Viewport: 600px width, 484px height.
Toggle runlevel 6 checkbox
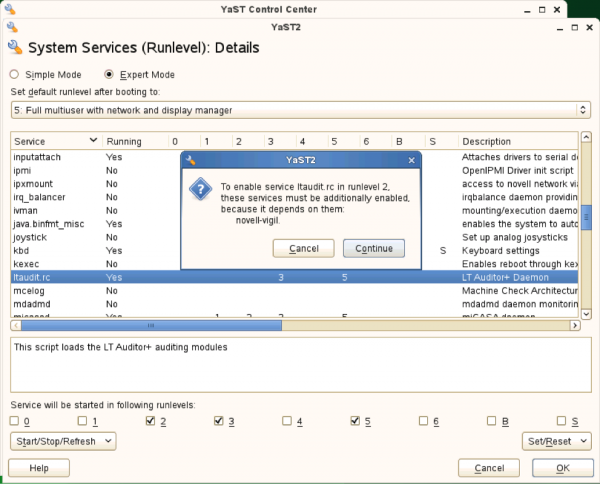click(x=423, y=421)
